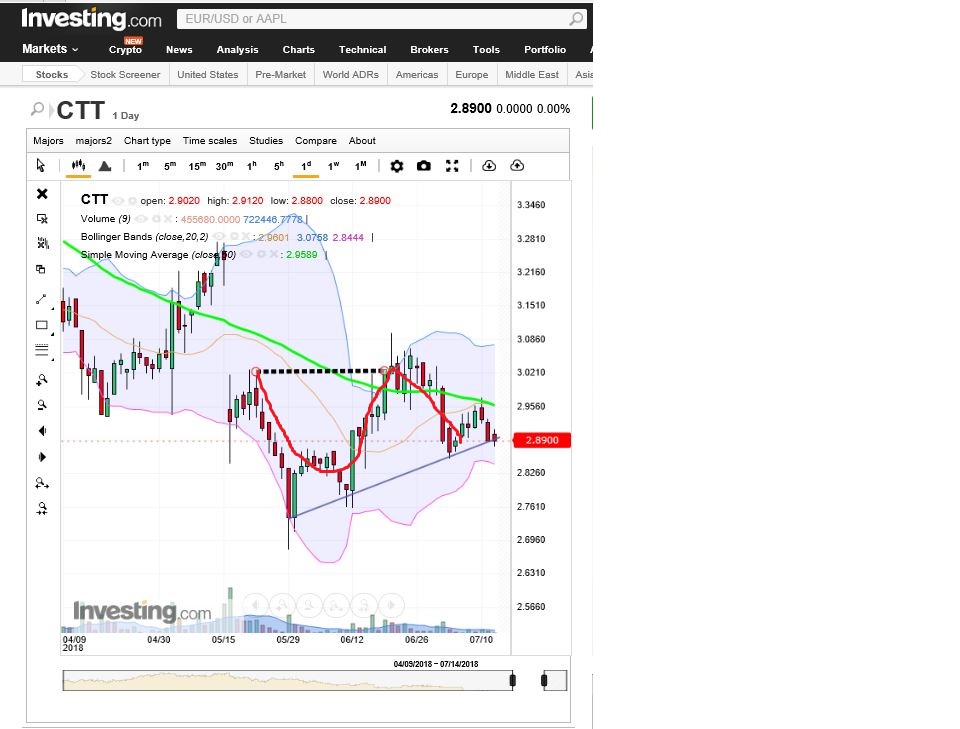
Task: Open the Crypto section
Action: pos(126,50)
